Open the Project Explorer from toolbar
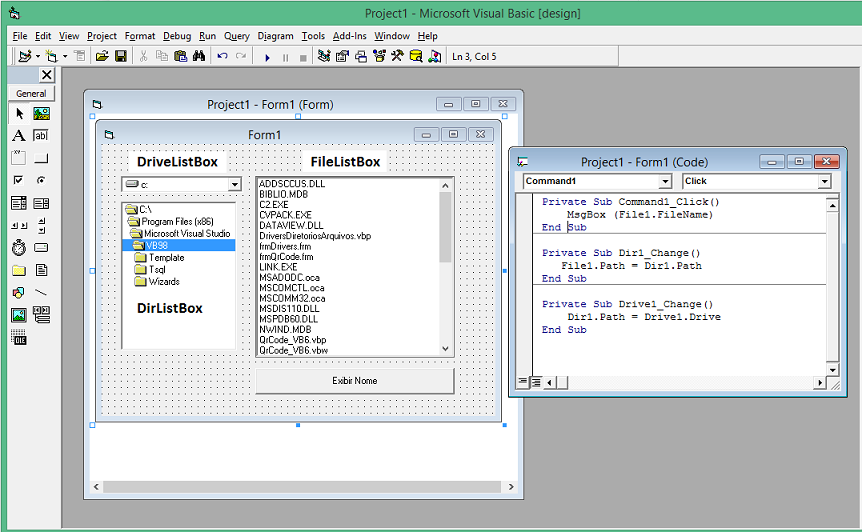862x532 pixels. pyautogui.click(x=324, y=56)
